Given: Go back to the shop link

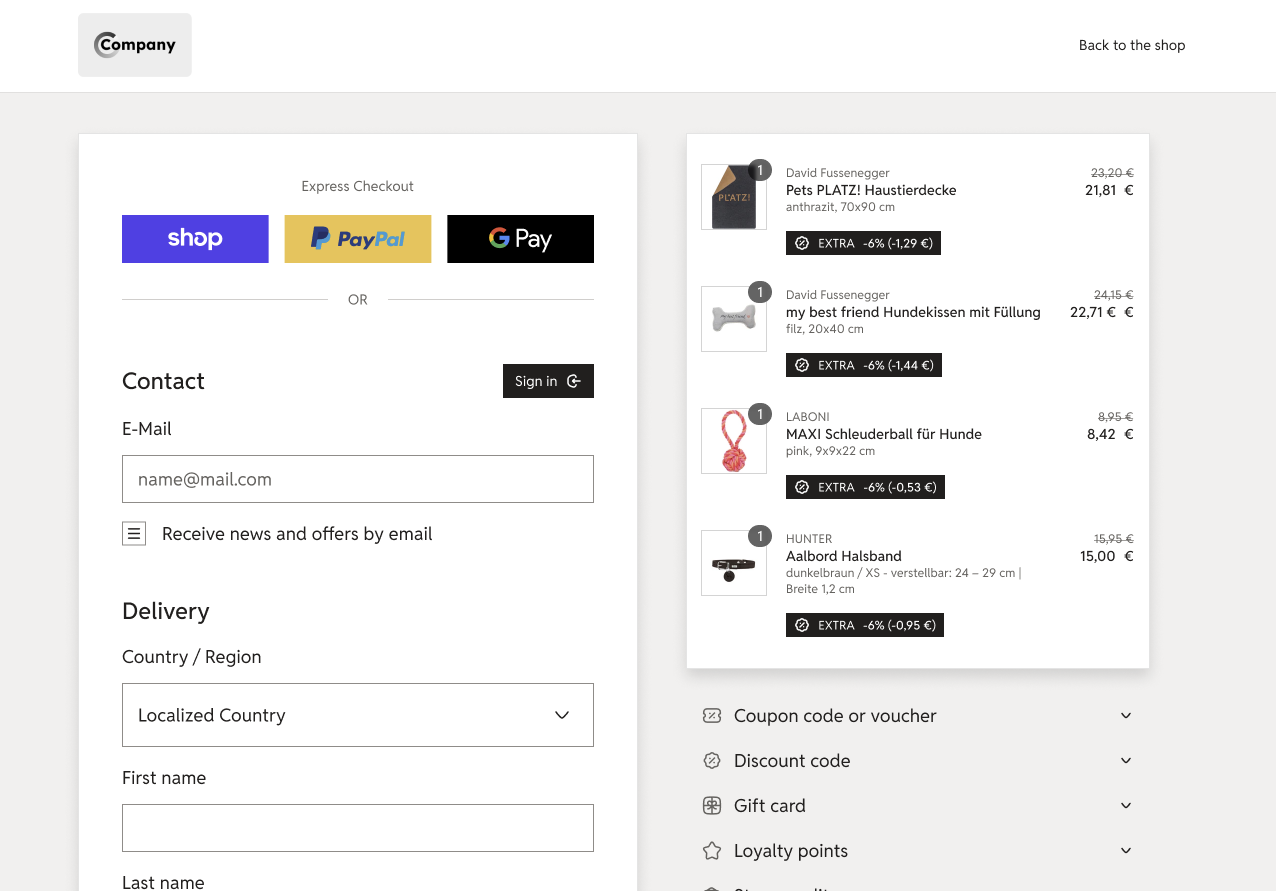Looking at the screenshot, I should coord(1131,45).
